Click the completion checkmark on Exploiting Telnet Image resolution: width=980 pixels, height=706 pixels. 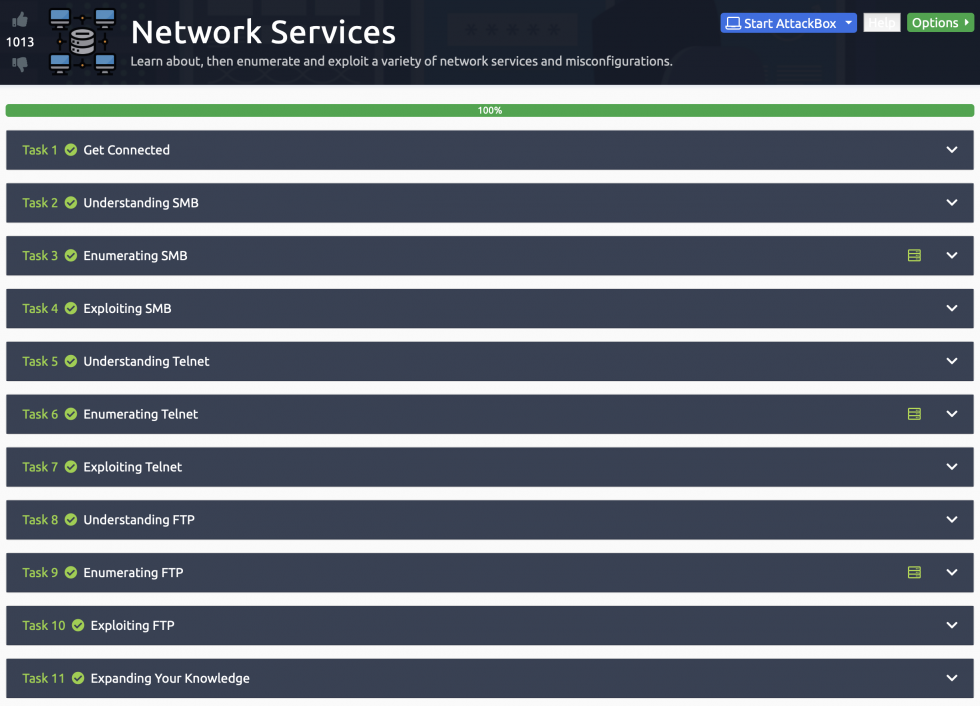(x=70, y=466)
